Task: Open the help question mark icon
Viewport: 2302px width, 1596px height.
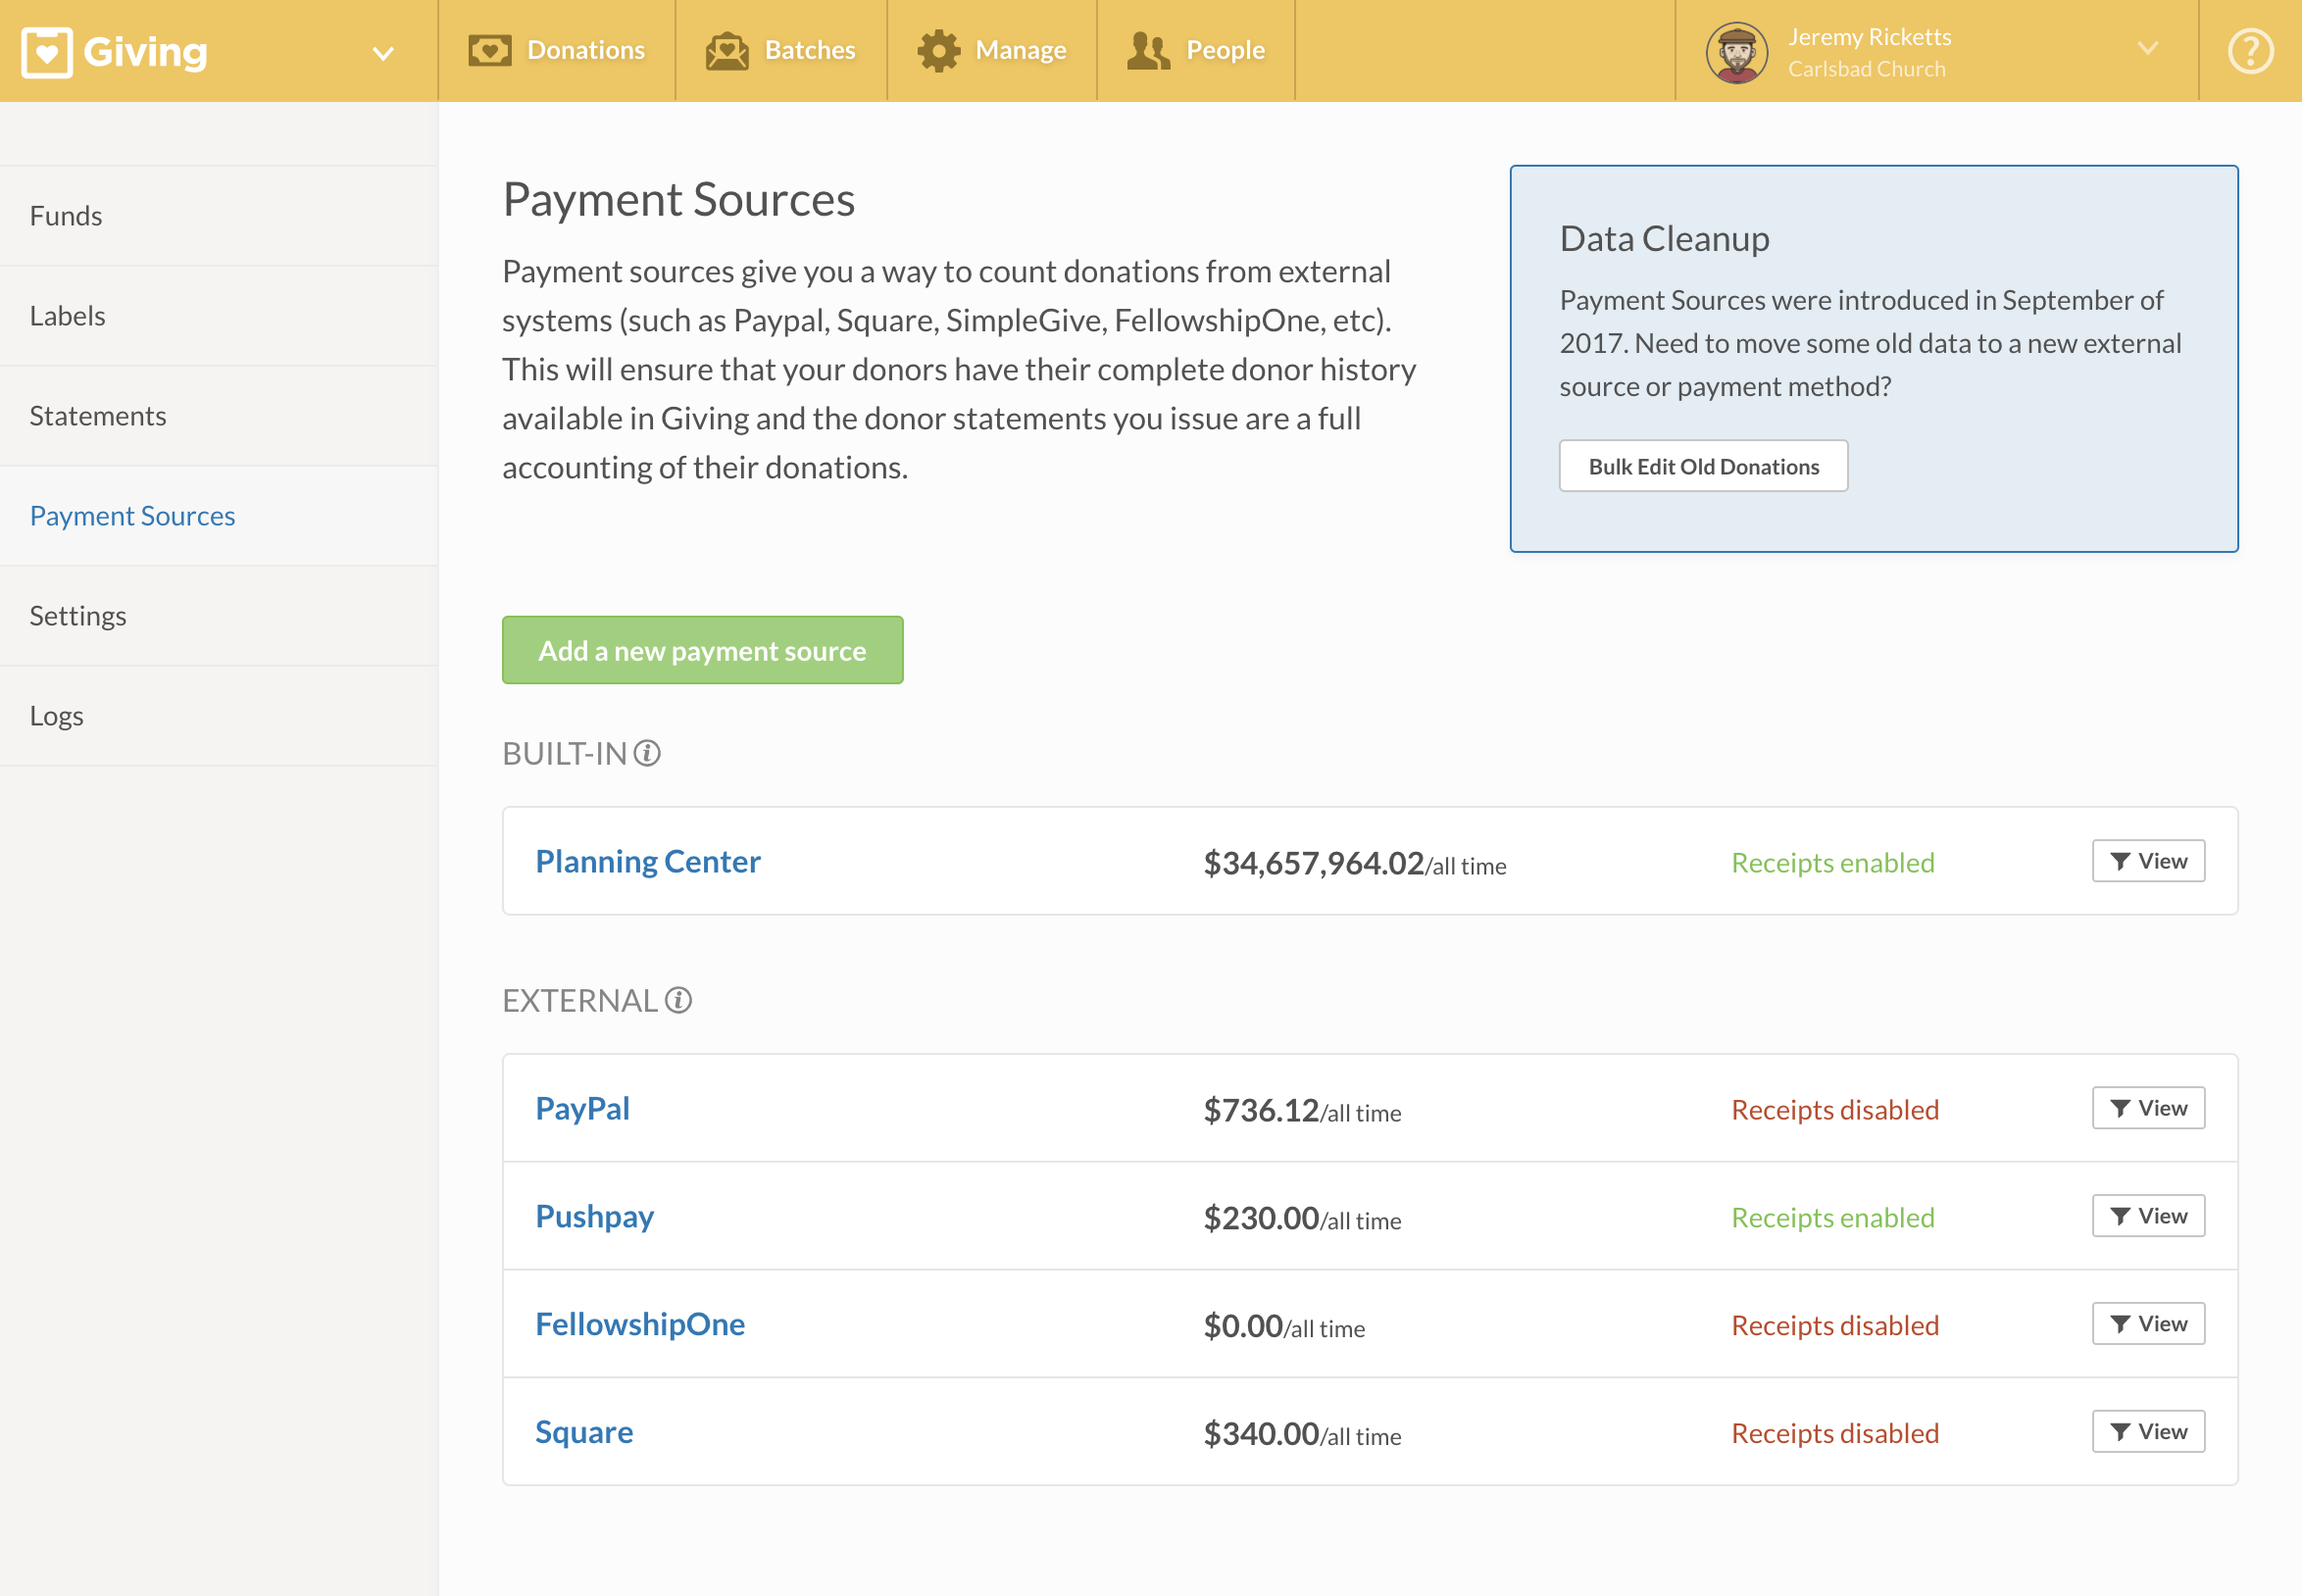Action: pos(2250,50)
